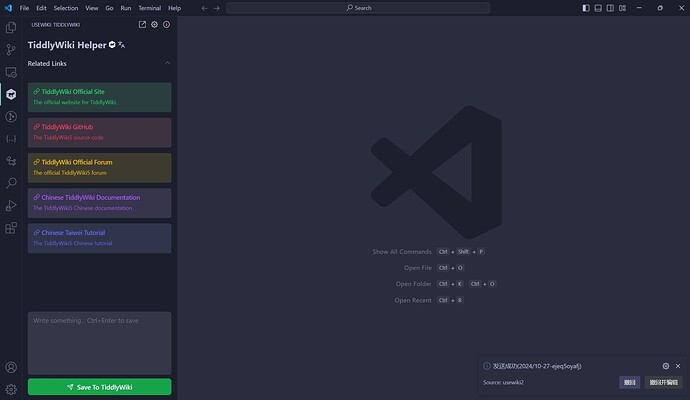The width and height of the screenshot is (690, 400).
Task: Open the Terminal menu
Action: pos(150,8)
